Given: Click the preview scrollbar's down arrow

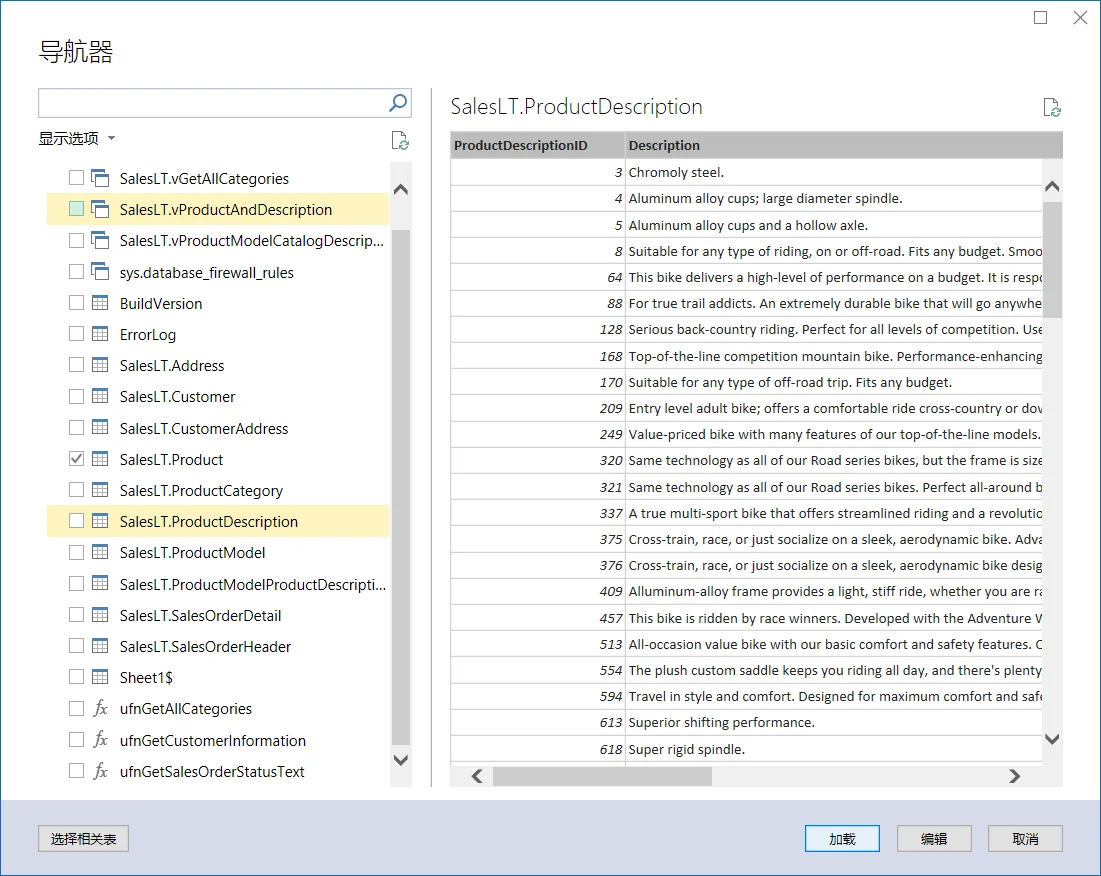Looking at the screenshot, I should tap(1052, 738).
